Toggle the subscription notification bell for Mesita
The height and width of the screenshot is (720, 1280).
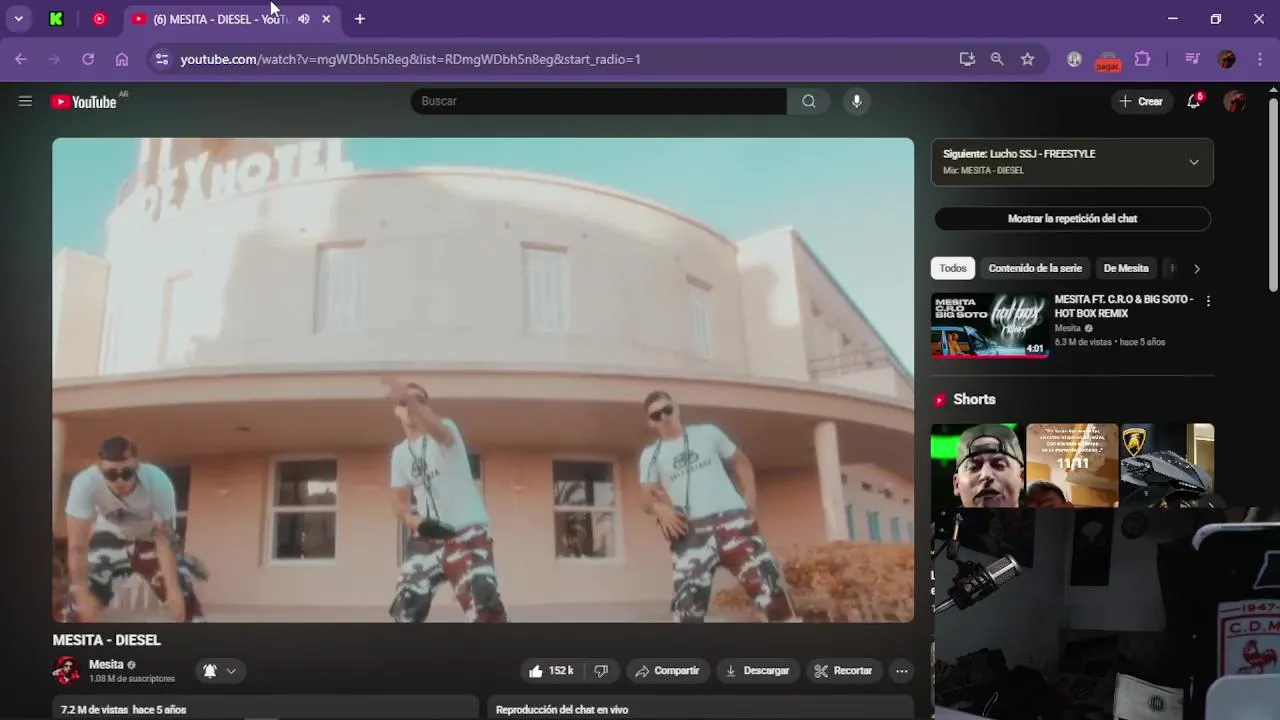click(x=210, y=671)
